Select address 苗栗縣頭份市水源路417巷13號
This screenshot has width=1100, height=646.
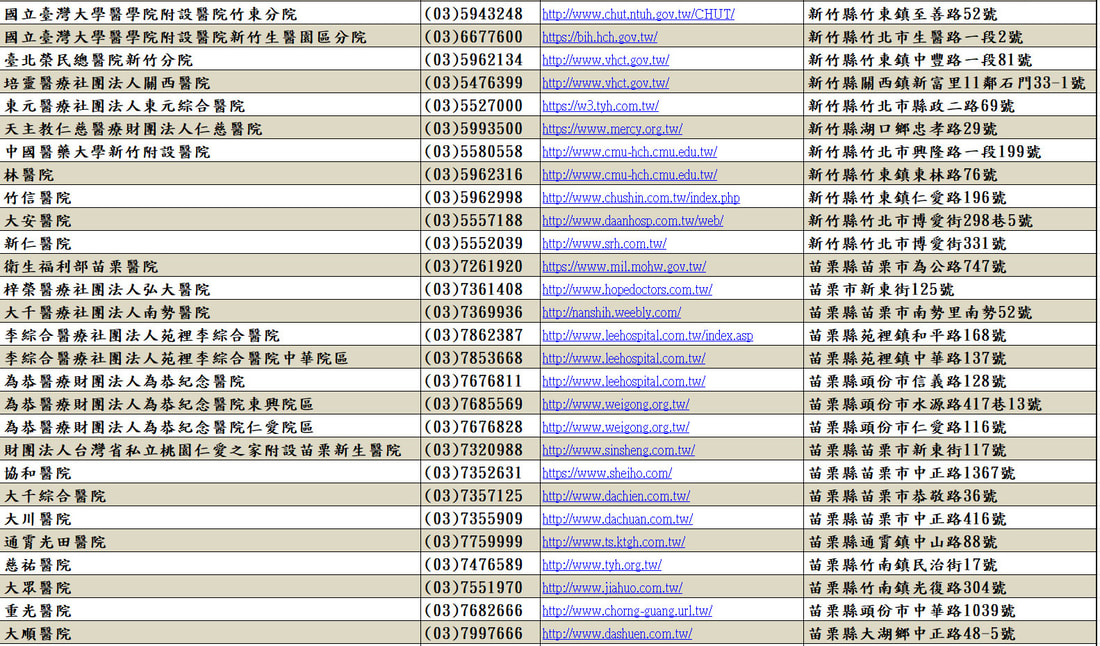(925, 405)
